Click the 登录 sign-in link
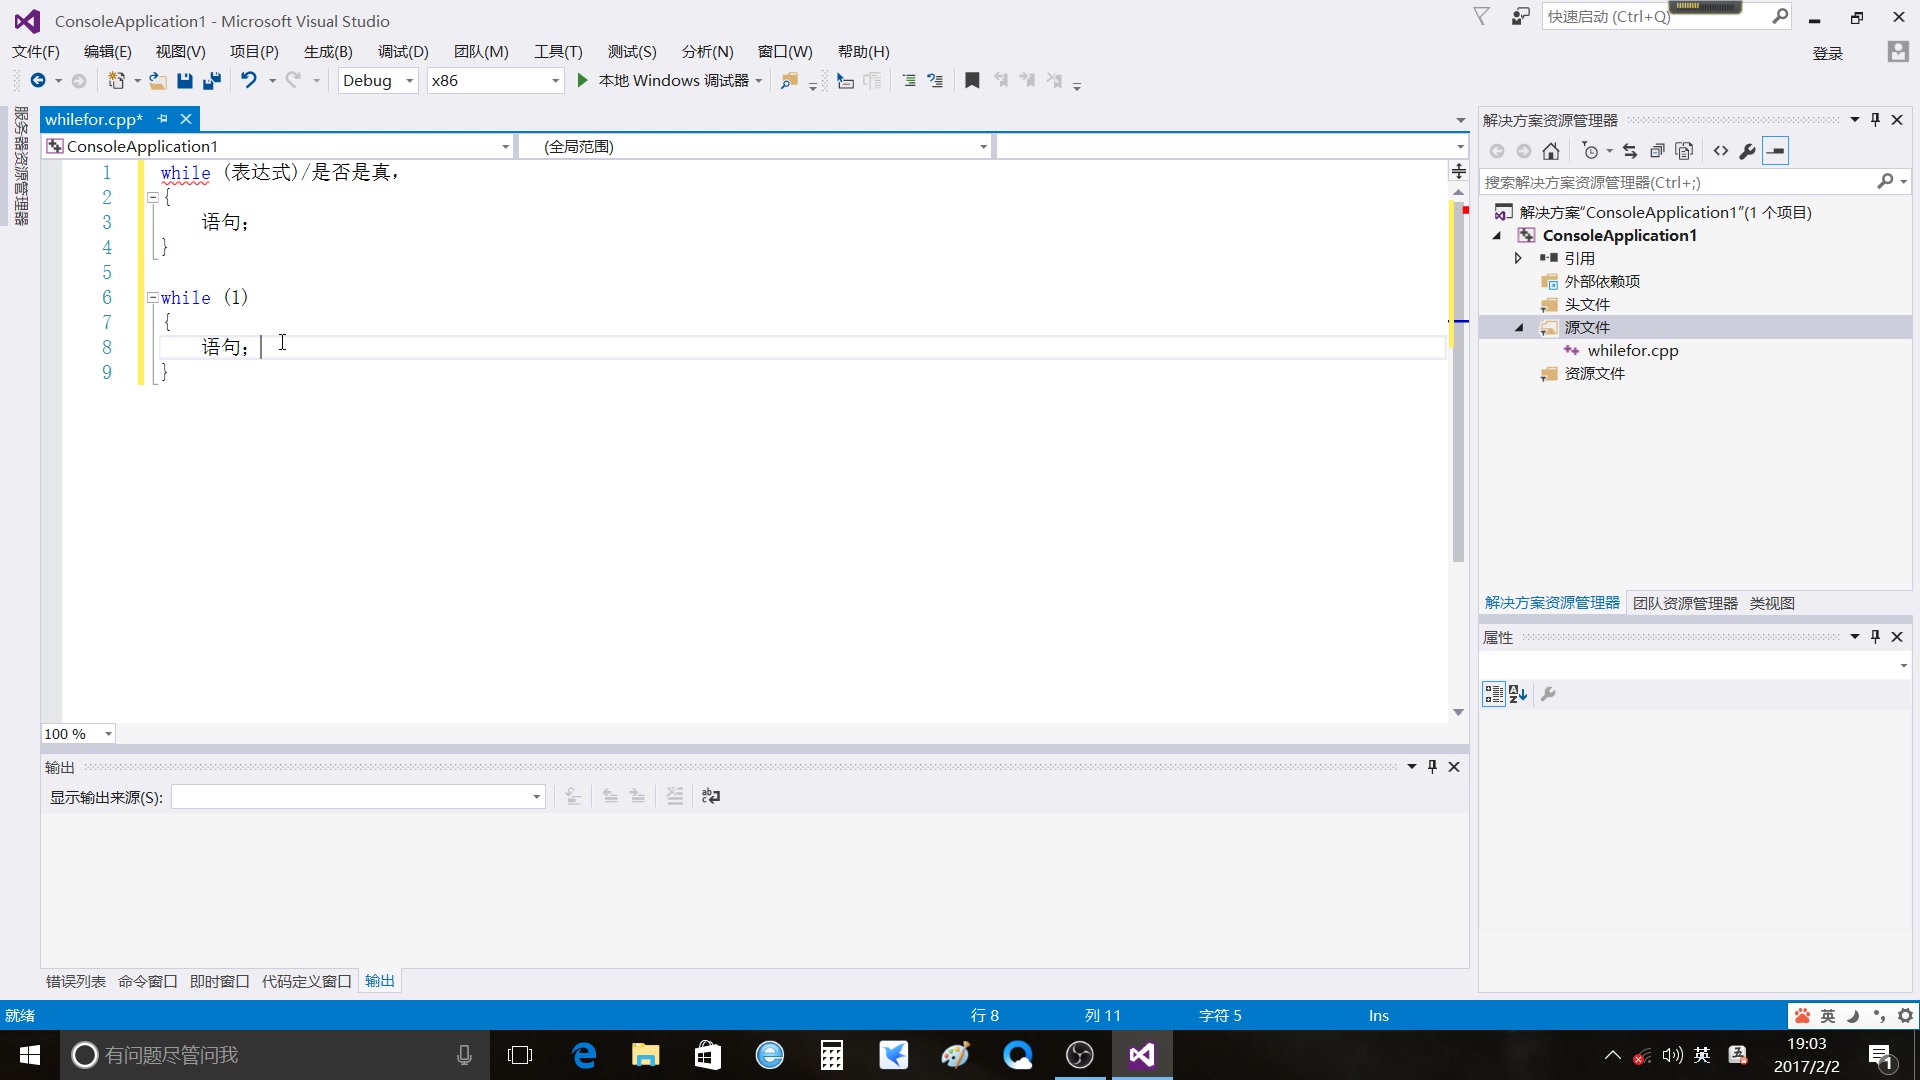 click(x=1827, y=53)
